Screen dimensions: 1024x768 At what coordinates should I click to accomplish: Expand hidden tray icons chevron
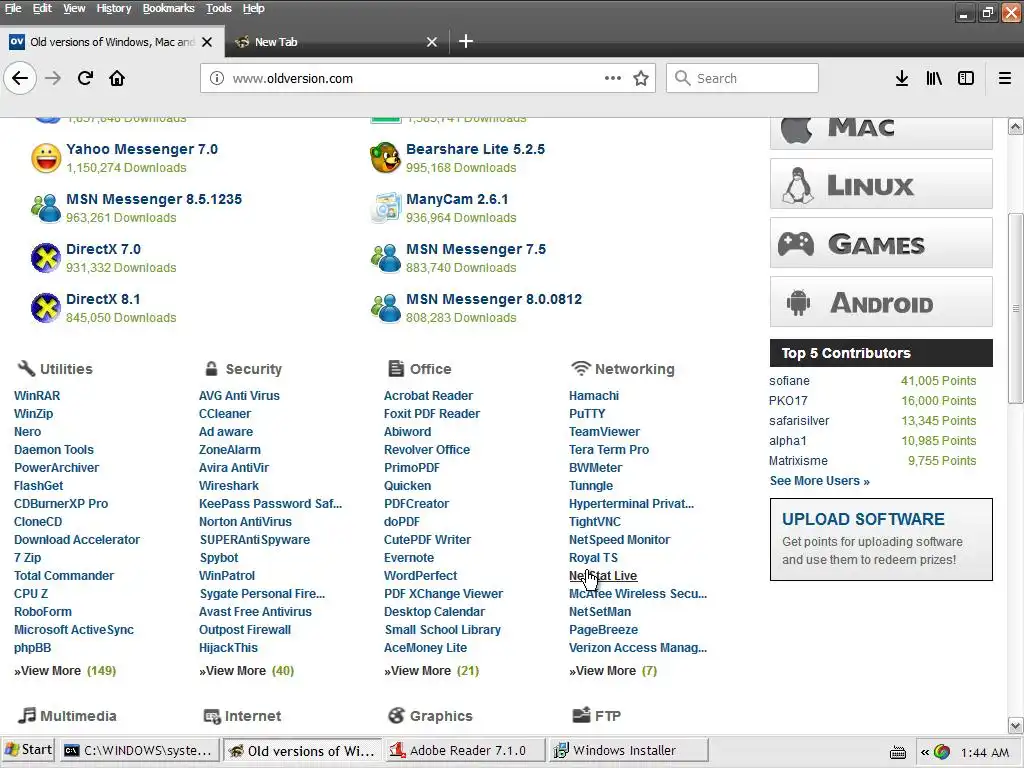click(924, 753)
